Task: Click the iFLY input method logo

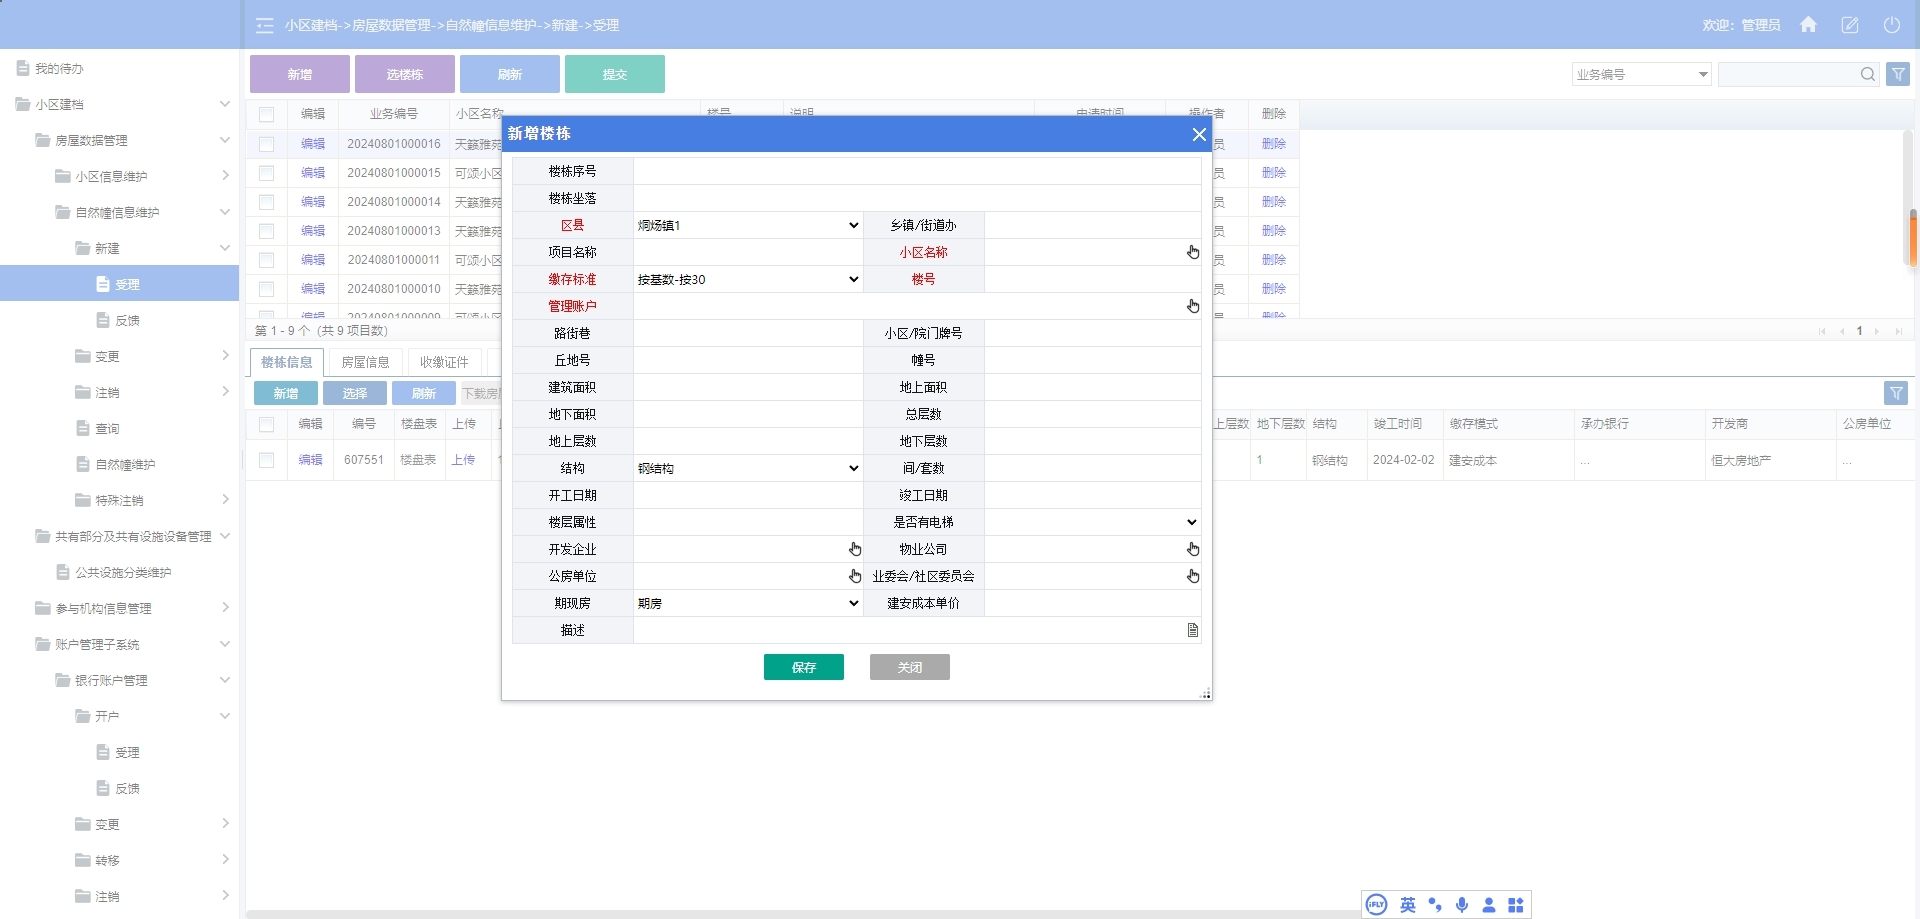Action: [x=1377, y=905]
